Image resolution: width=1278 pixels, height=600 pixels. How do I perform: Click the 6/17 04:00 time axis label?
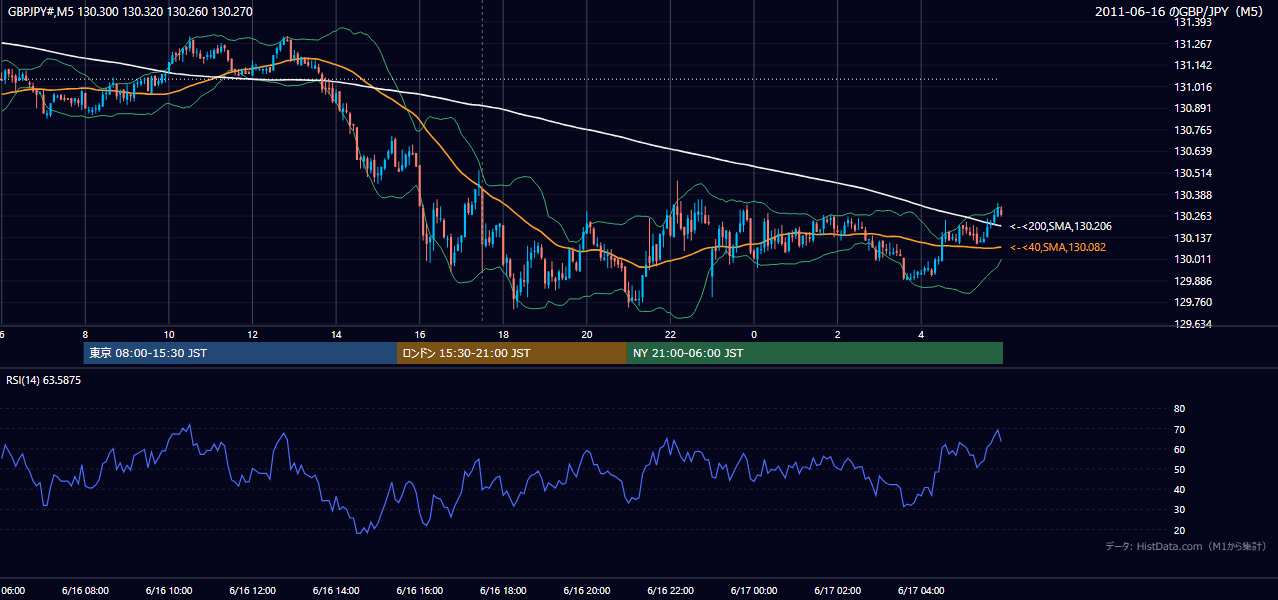click(921, 591)
